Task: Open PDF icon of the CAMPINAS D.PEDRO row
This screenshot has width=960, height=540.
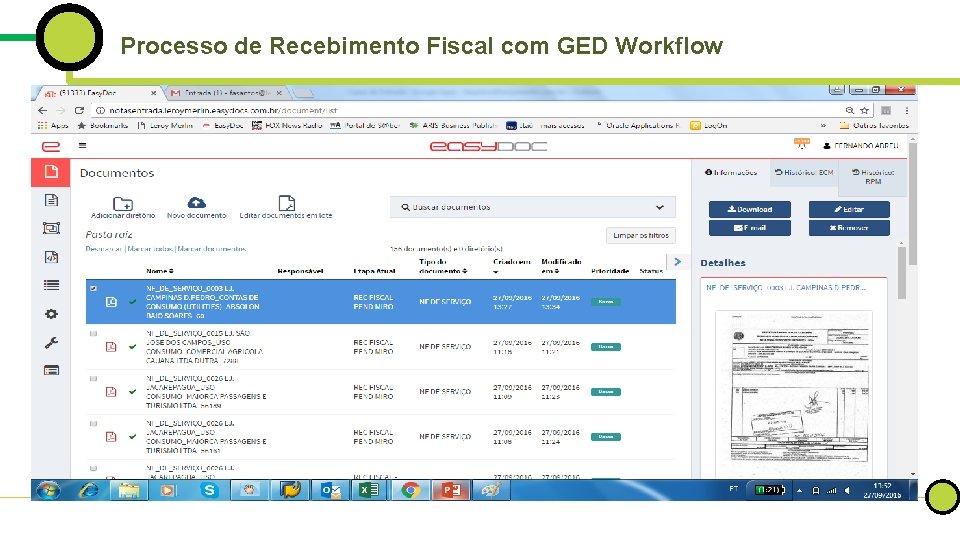Action: tap(111, 302)
